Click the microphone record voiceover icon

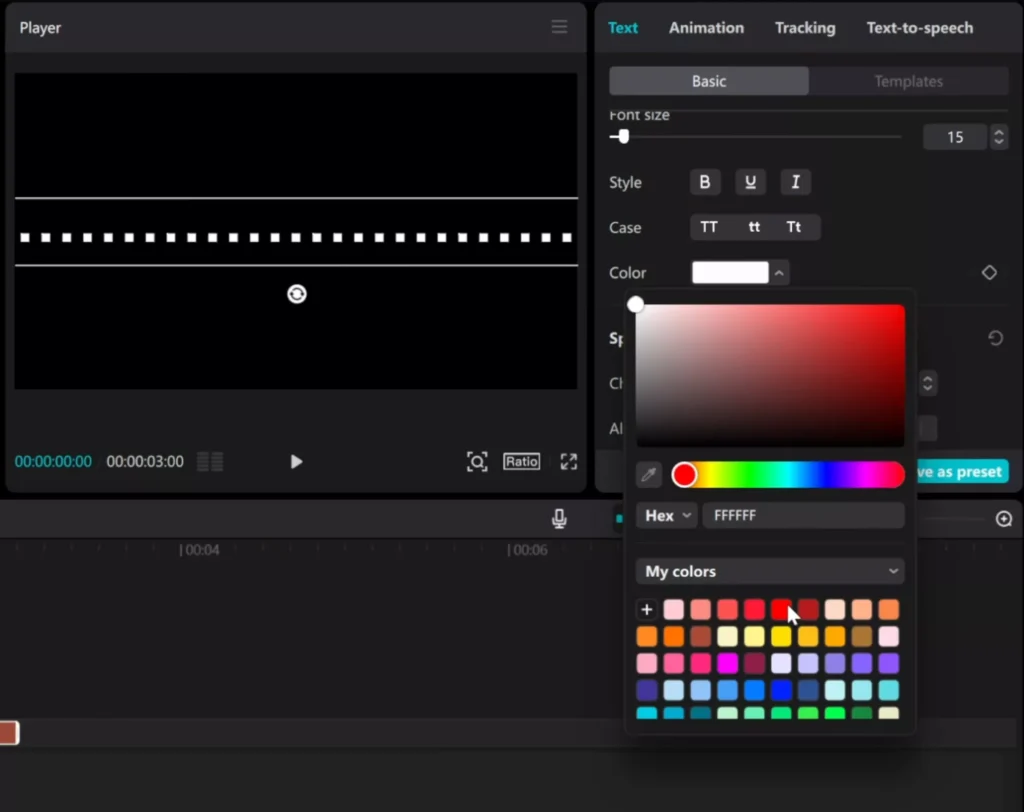click(559, 519)
